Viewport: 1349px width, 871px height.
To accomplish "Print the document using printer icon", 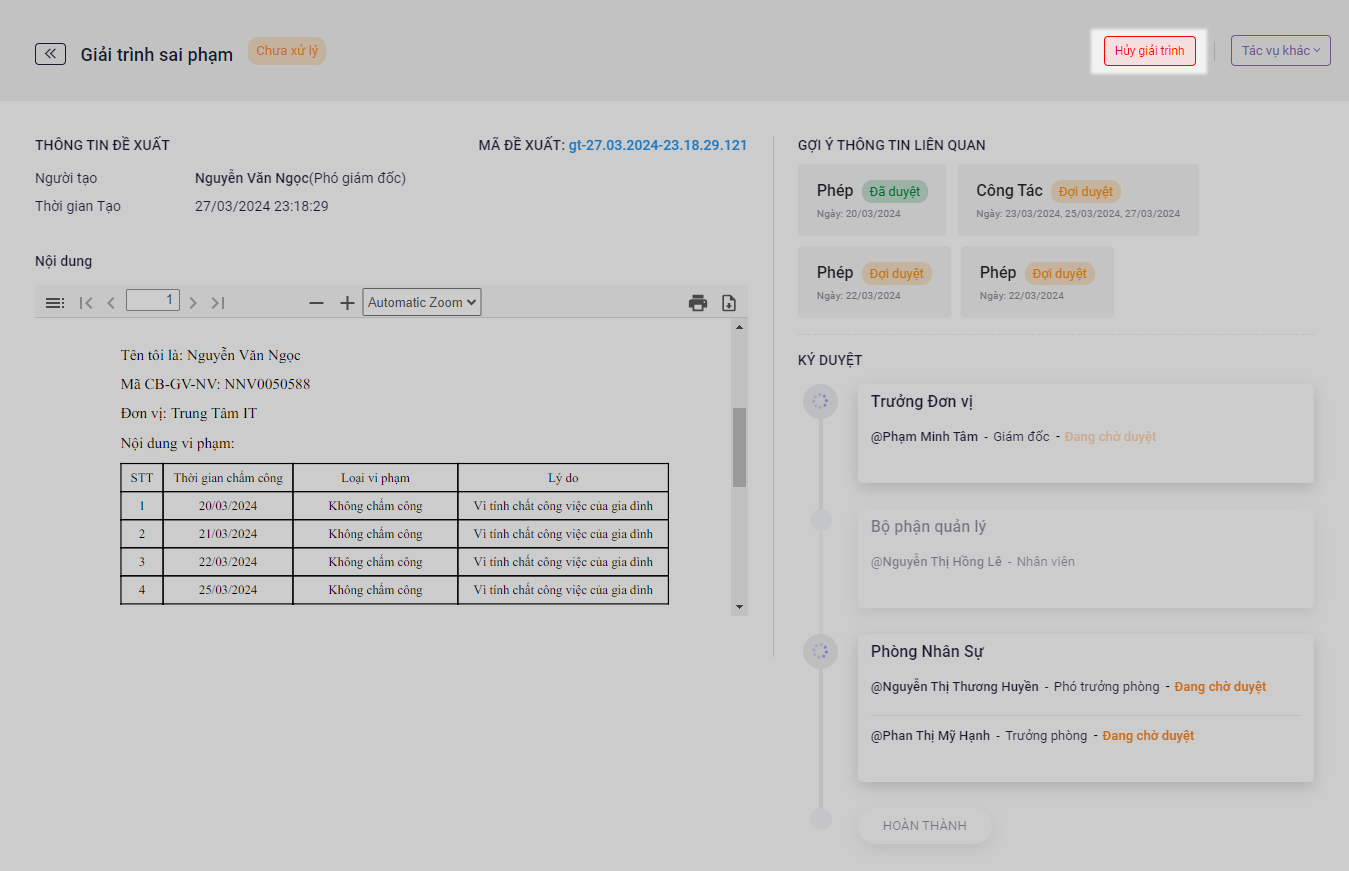I will (698, 303).
